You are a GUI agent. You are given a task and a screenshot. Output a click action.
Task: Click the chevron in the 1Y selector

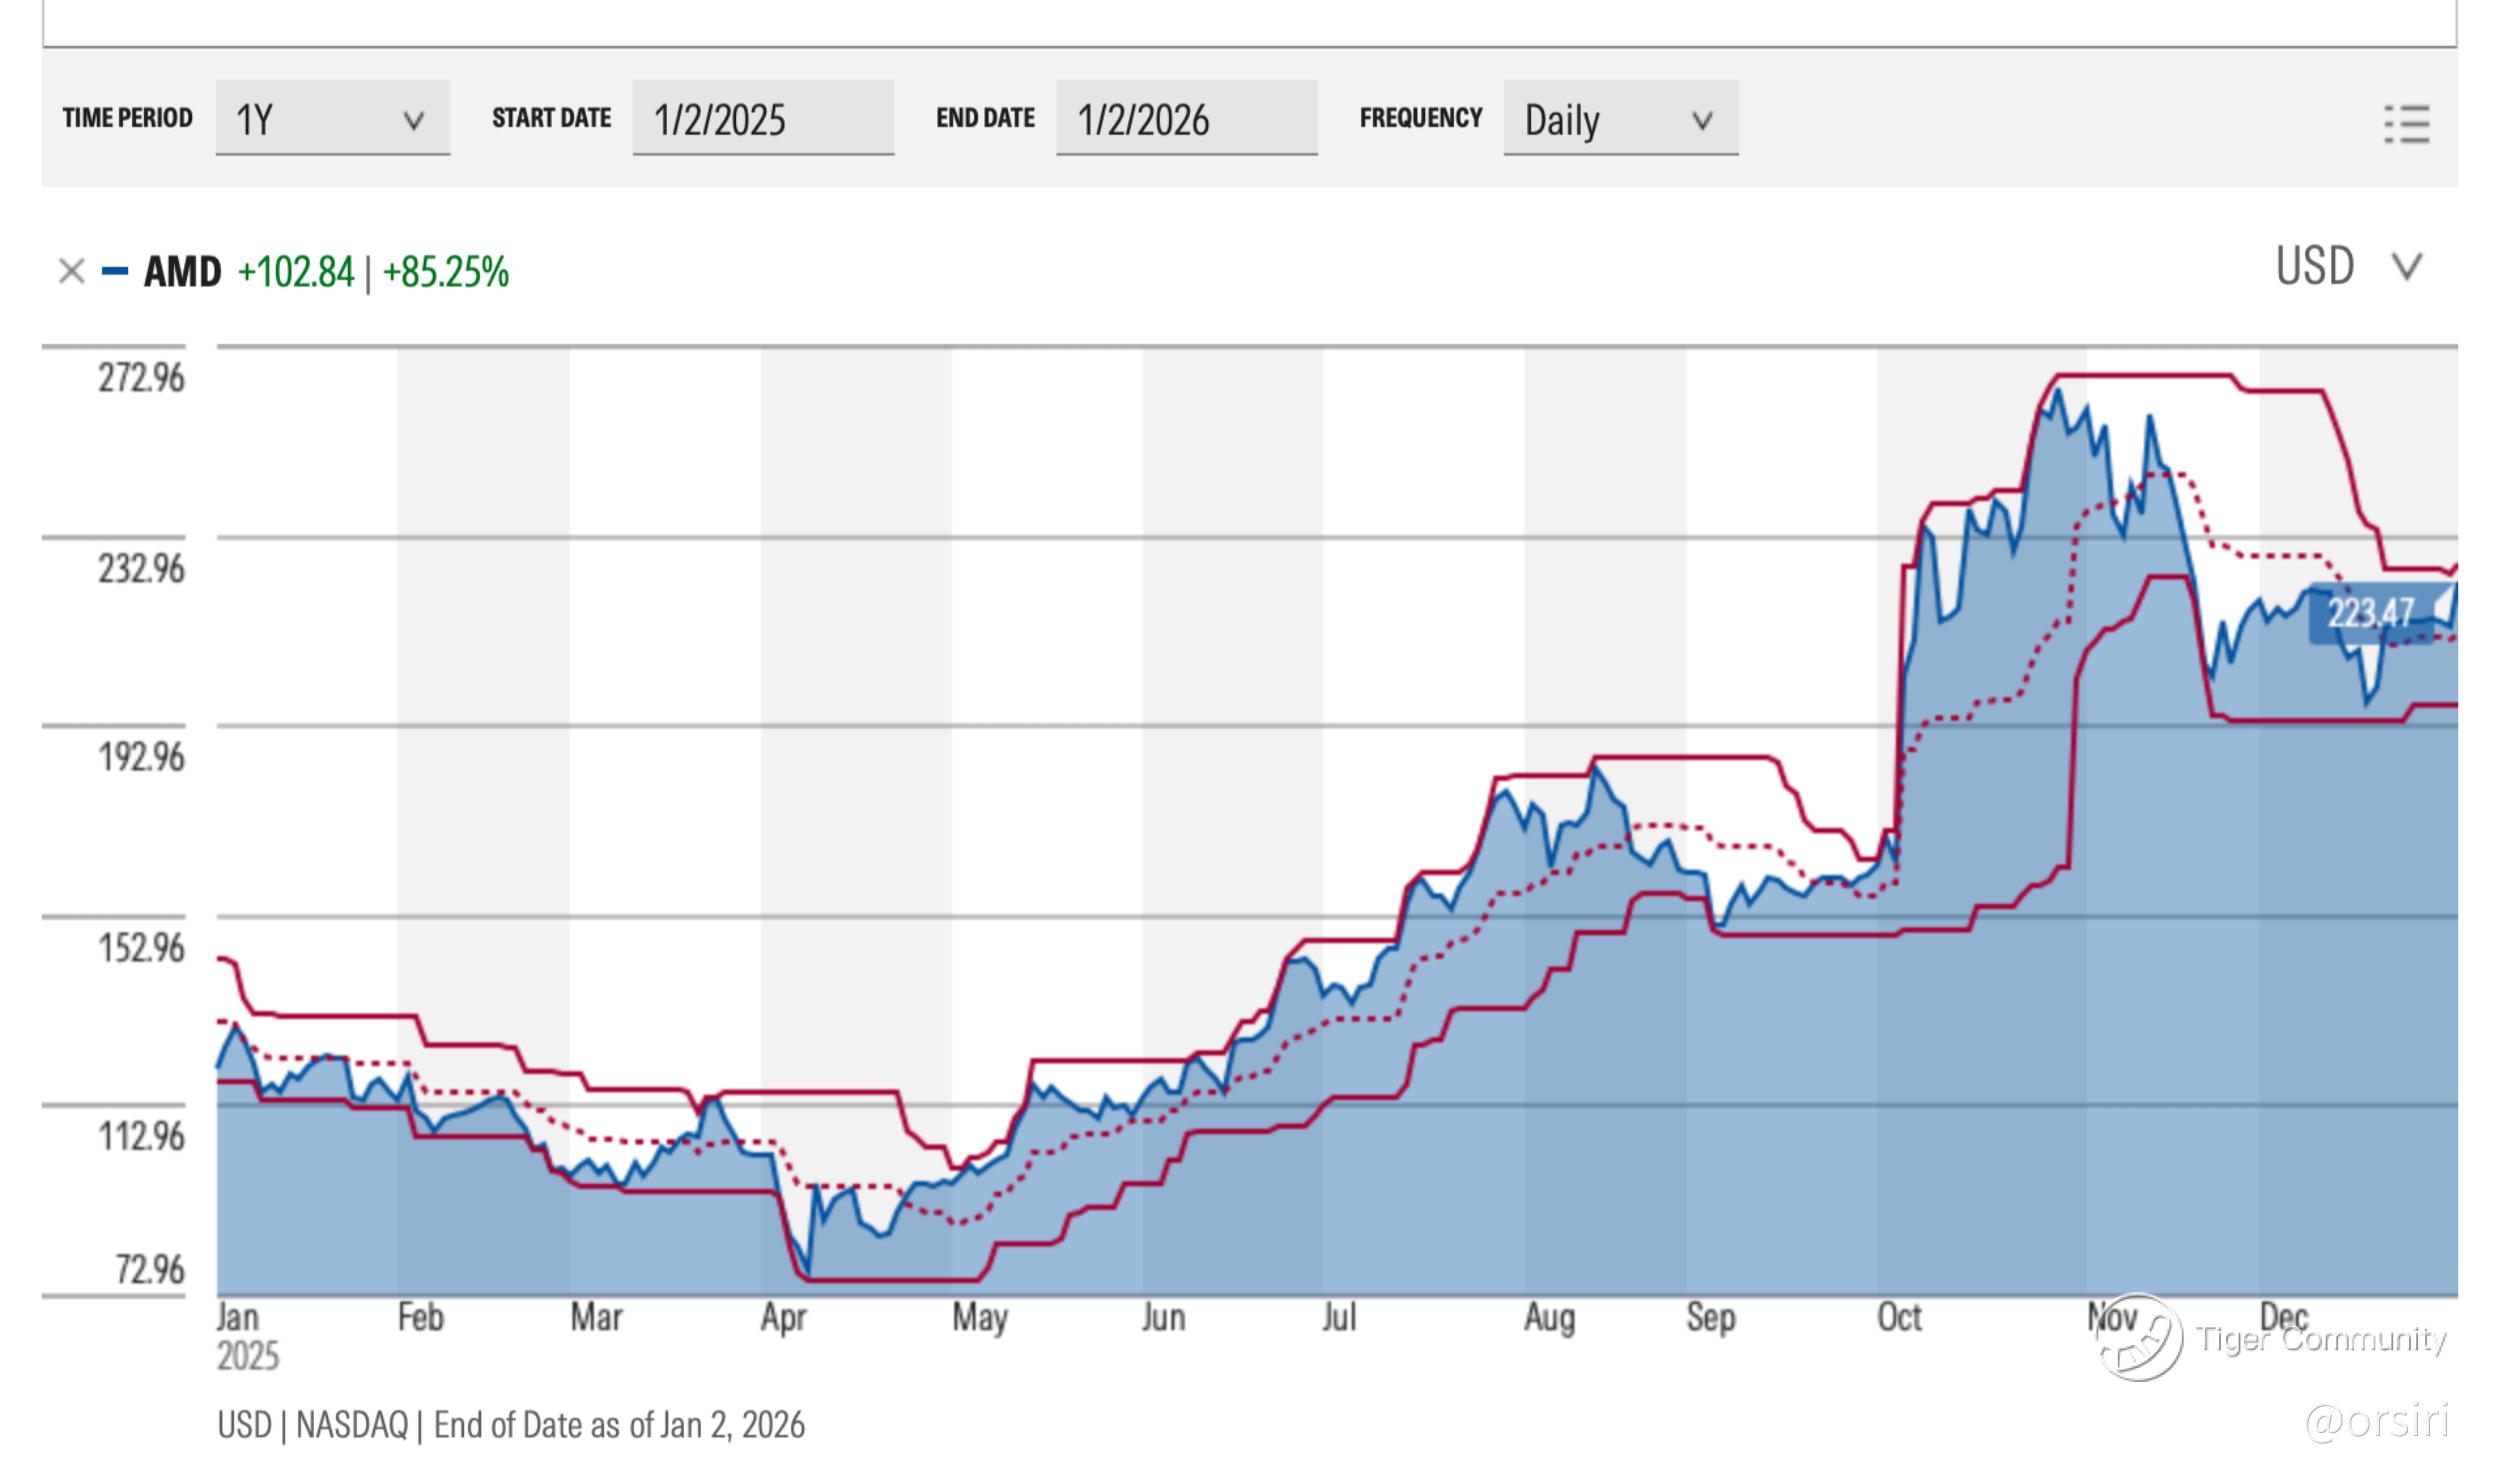point(413,121)
